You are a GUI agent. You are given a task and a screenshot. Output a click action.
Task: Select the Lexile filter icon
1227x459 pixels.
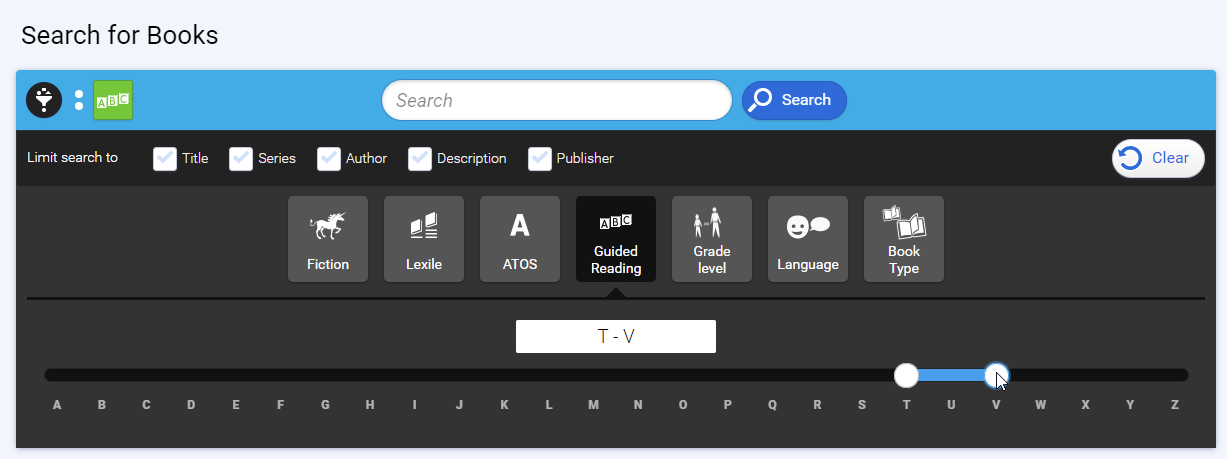point(424,239)
